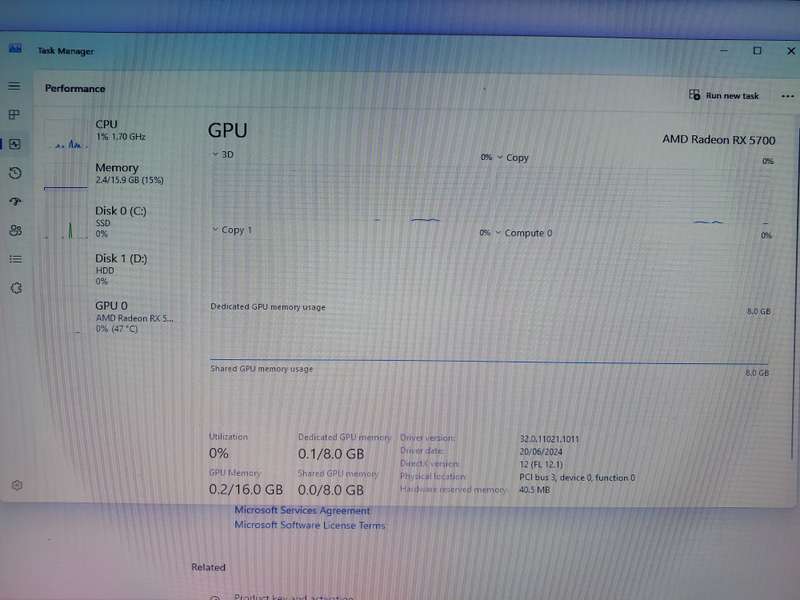Maximize the Task Manager window

tap(757, 51)
